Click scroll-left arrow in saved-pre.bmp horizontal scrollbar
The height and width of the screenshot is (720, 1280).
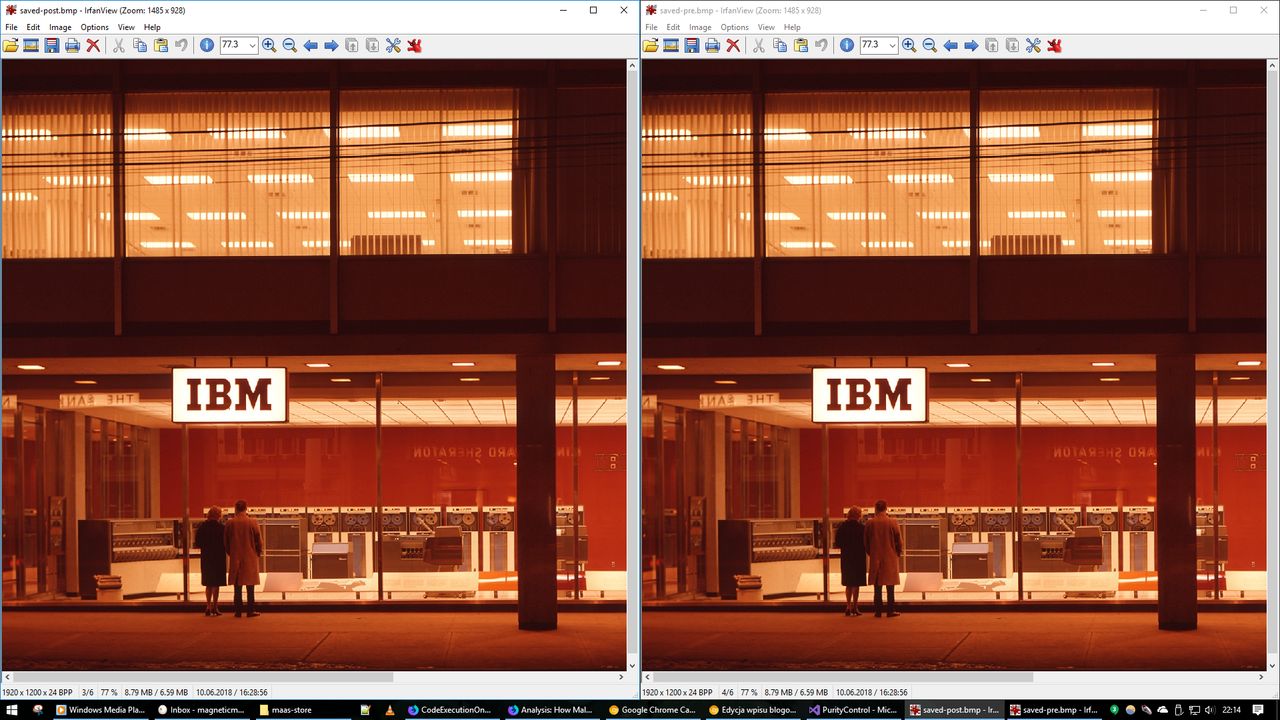pyautogui.click(x=646, y=677)
